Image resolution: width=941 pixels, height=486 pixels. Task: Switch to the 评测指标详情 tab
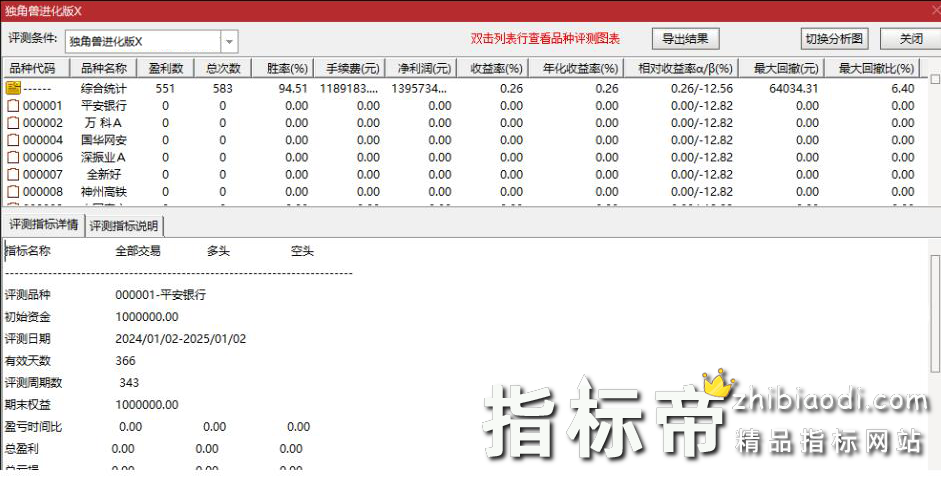tap(43, 225)
